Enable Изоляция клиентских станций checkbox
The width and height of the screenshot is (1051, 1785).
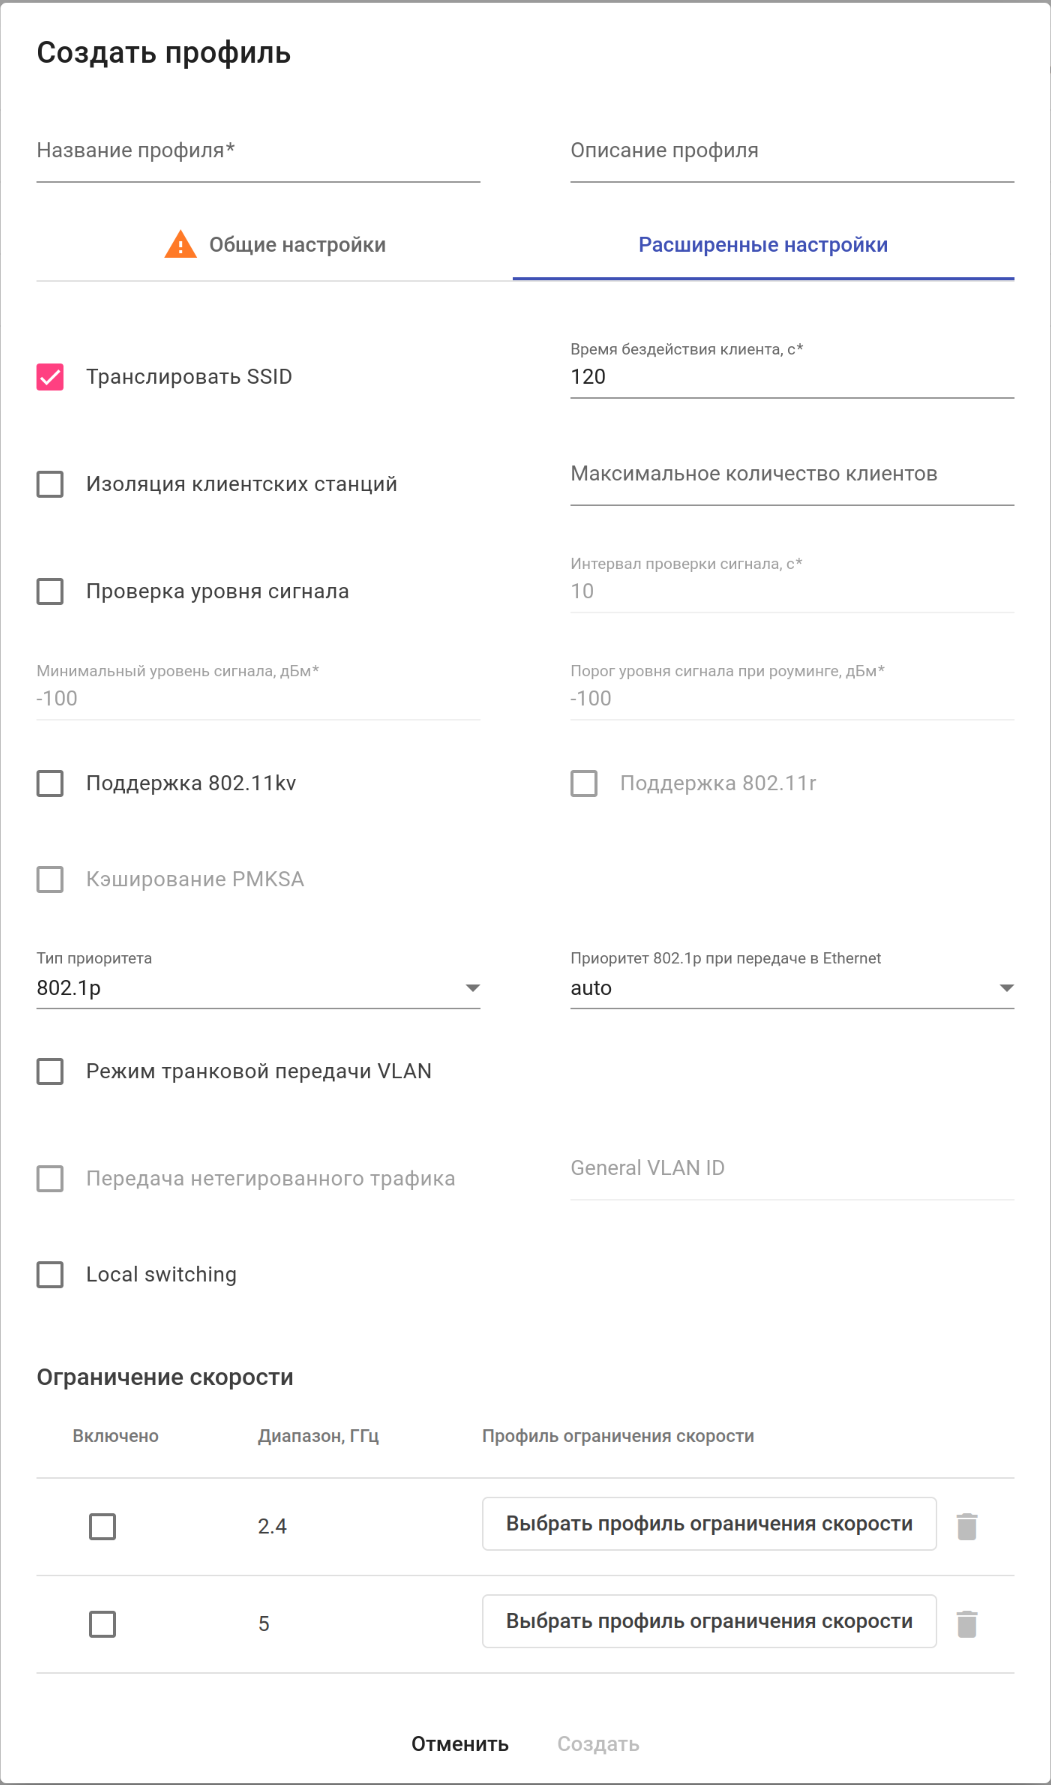pos(50,484)
